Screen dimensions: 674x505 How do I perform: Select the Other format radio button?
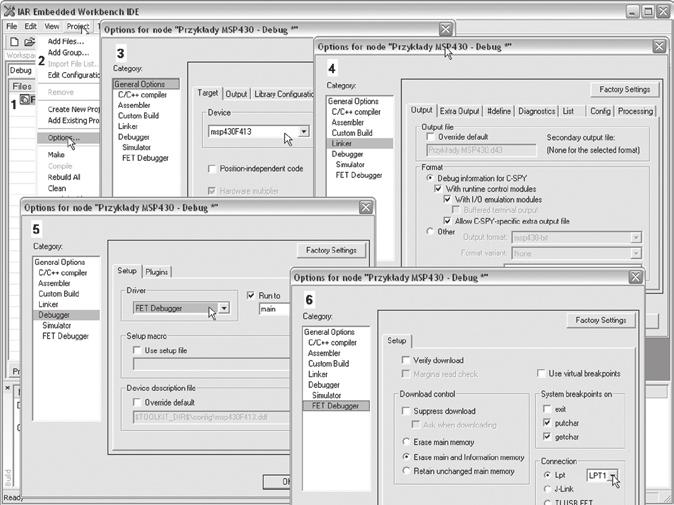tap(429, 232)
